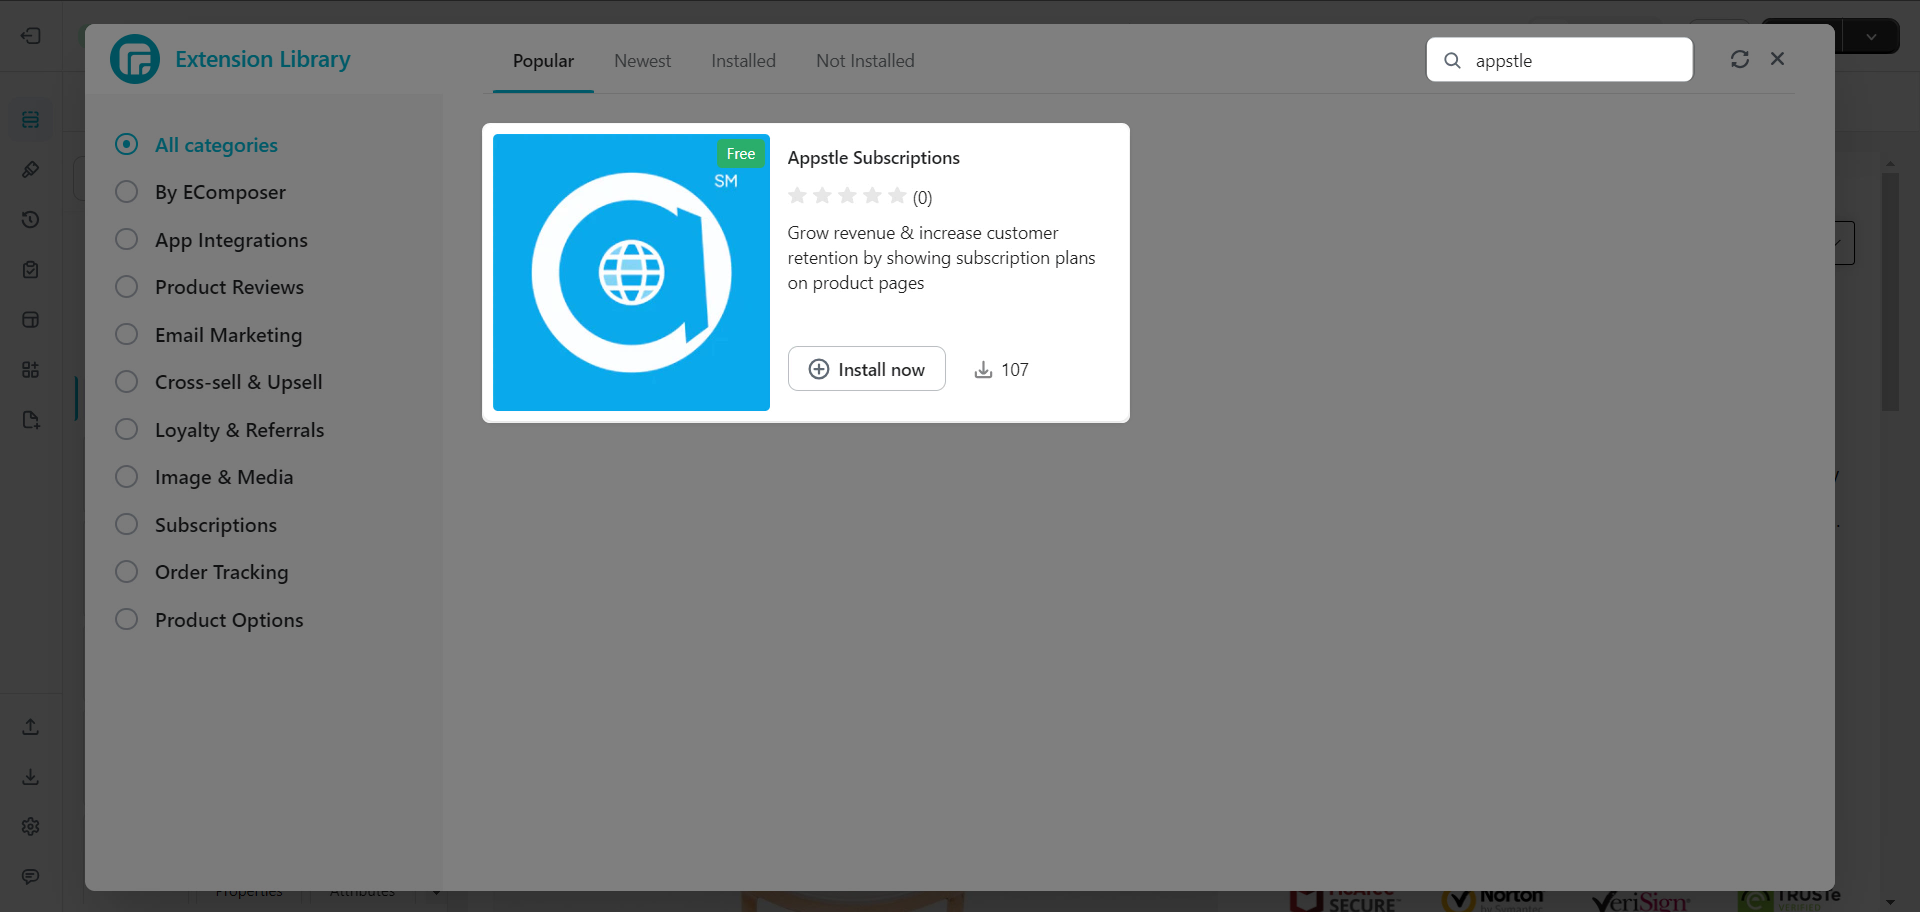
Task: Open the extensions grid icon in left sidebar
Action: [31, 370]
